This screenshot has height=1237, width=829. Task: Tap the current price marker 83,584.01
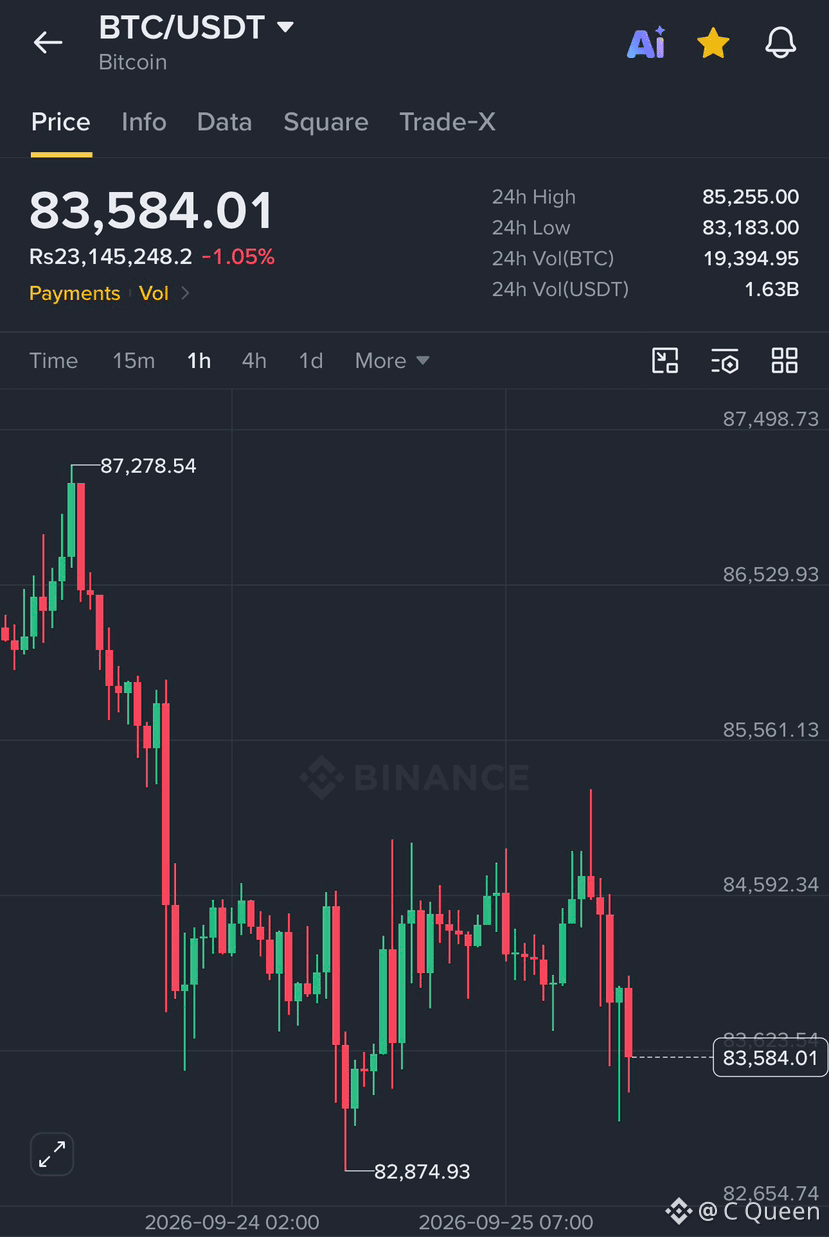770,1058
